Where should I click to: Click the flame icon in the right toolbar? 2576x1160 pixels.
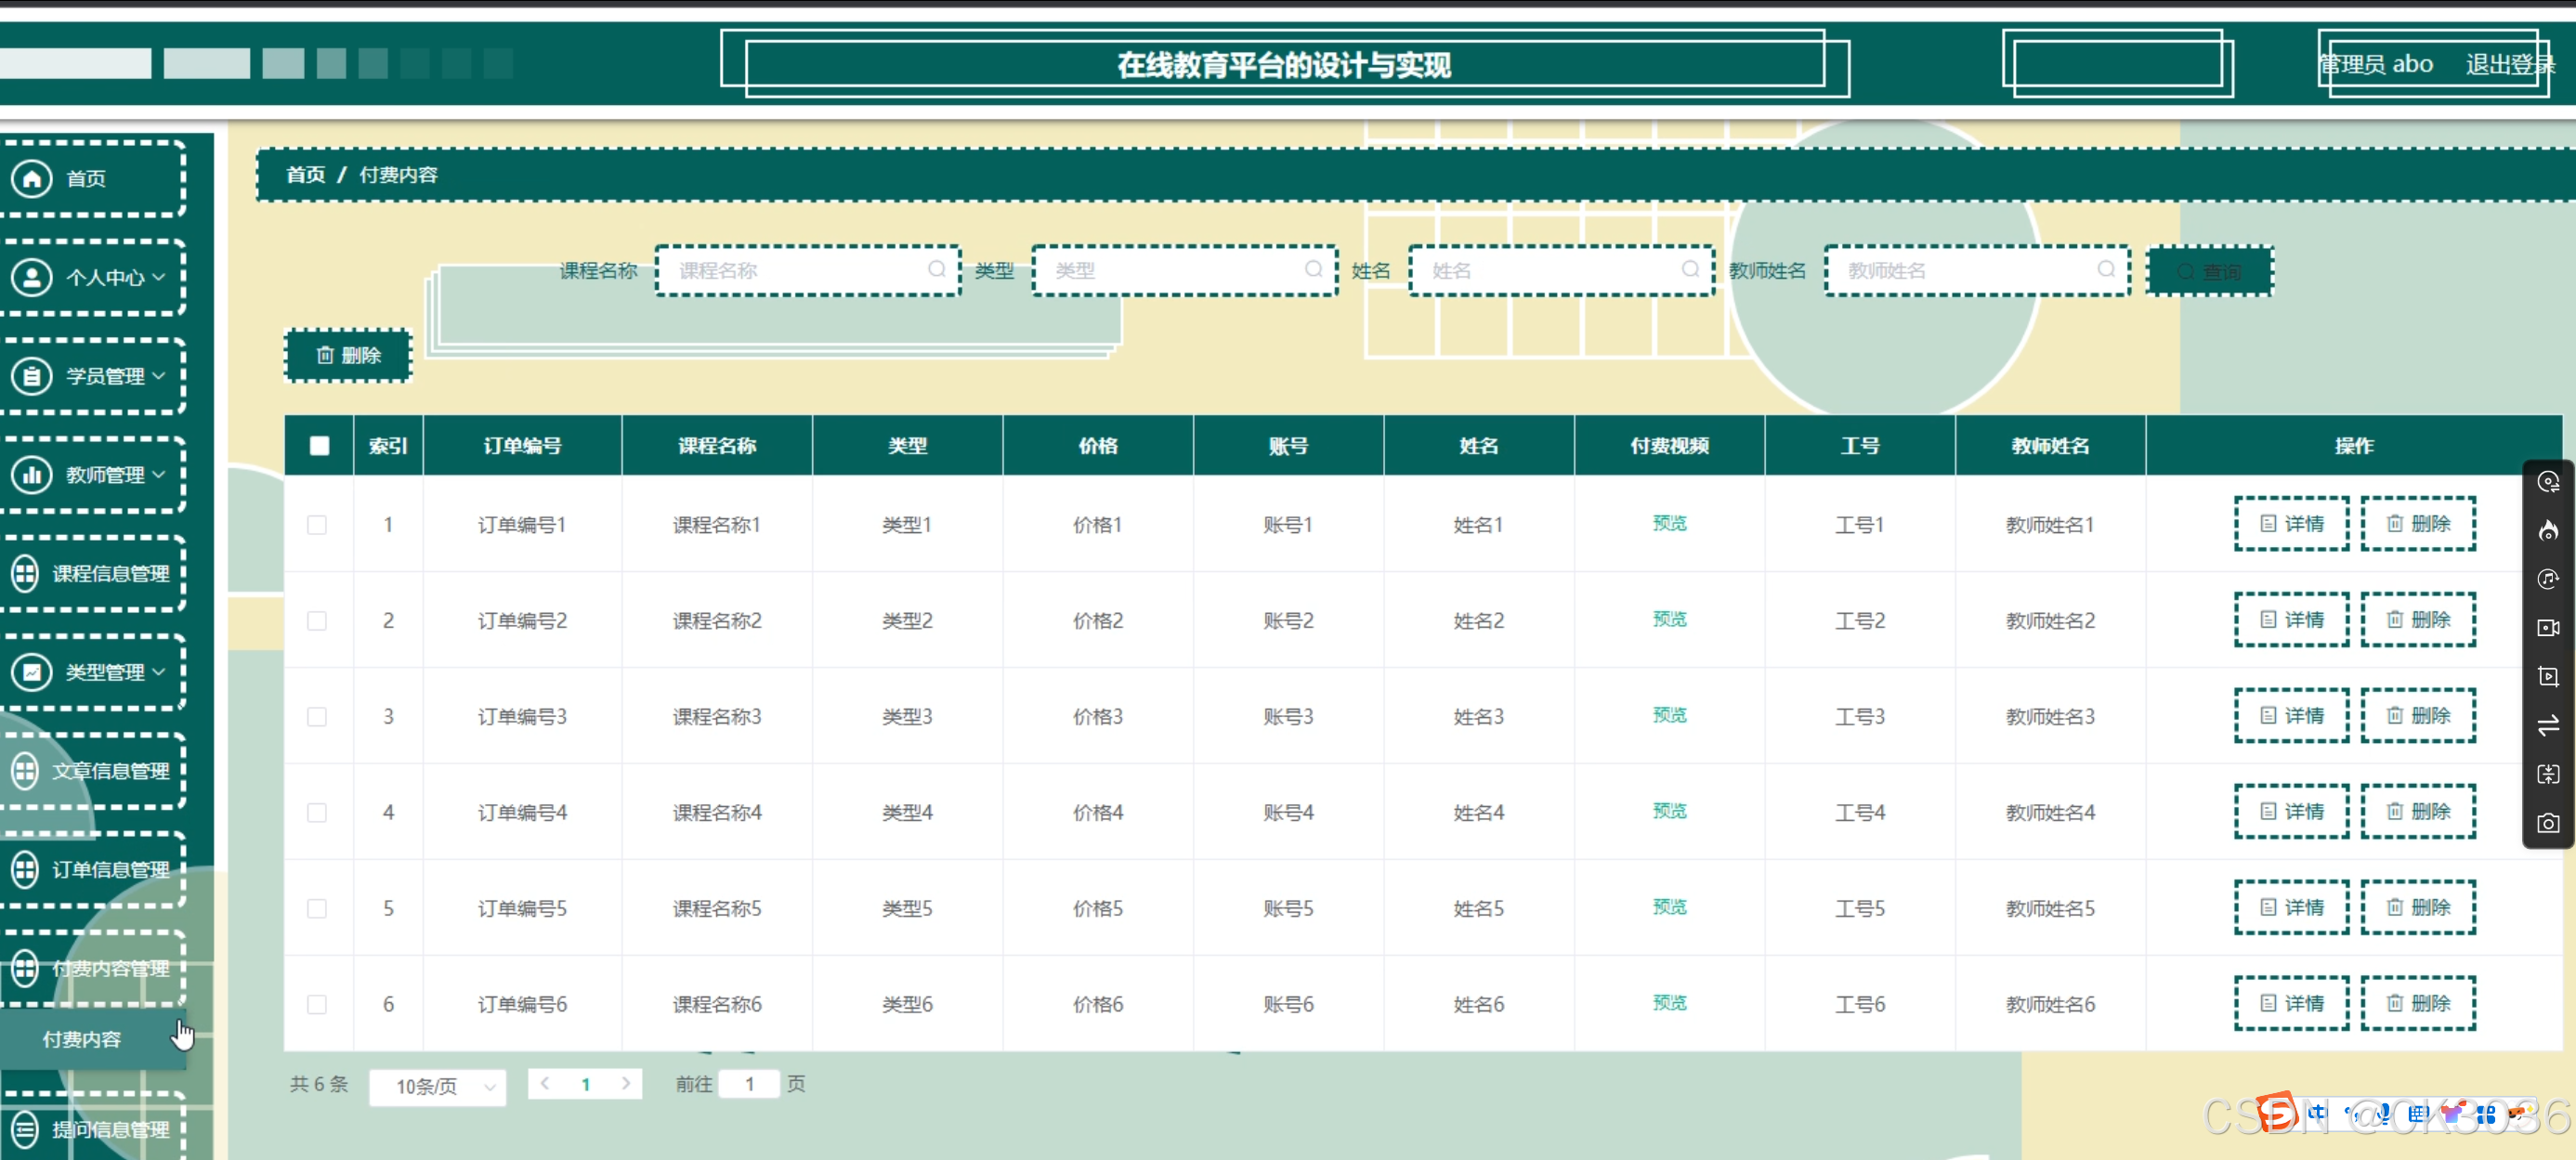tap(2548, 530)
